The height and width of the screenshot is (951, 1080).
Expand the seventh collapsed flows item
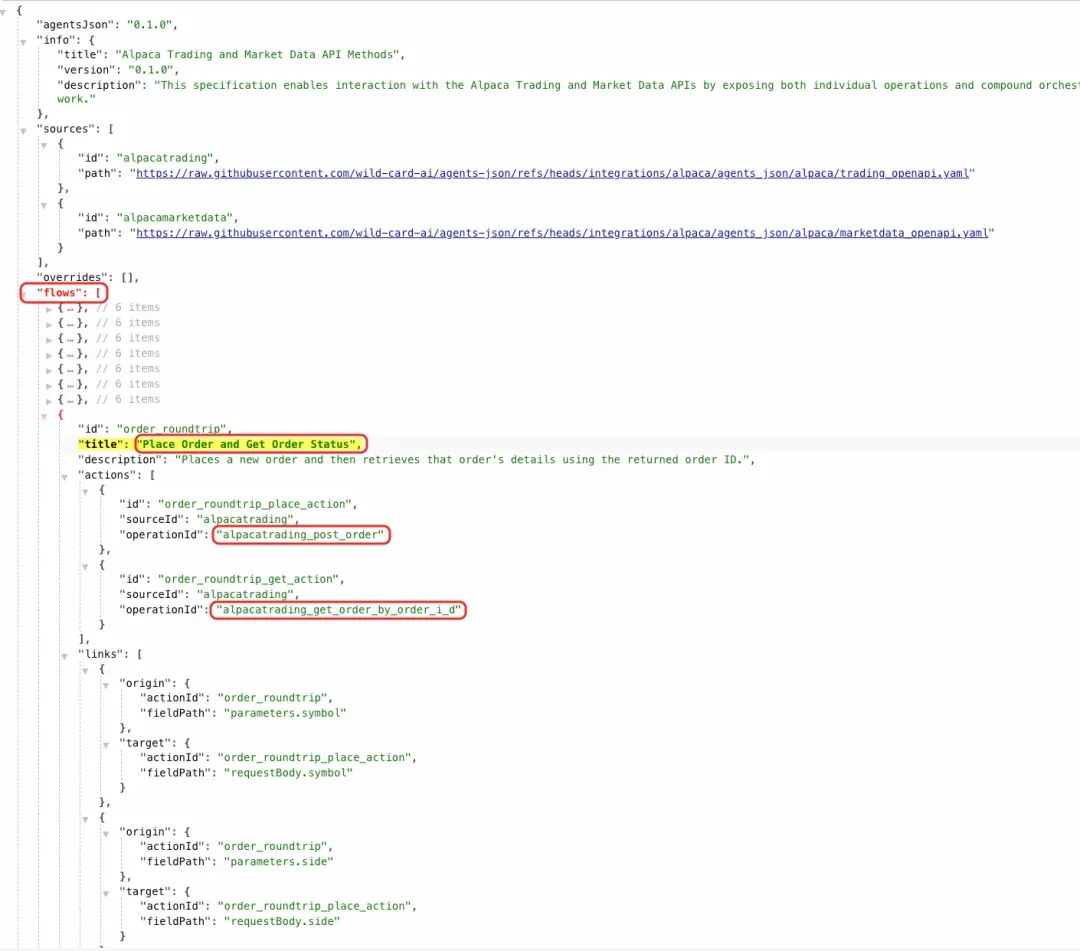tap(49, 401)
